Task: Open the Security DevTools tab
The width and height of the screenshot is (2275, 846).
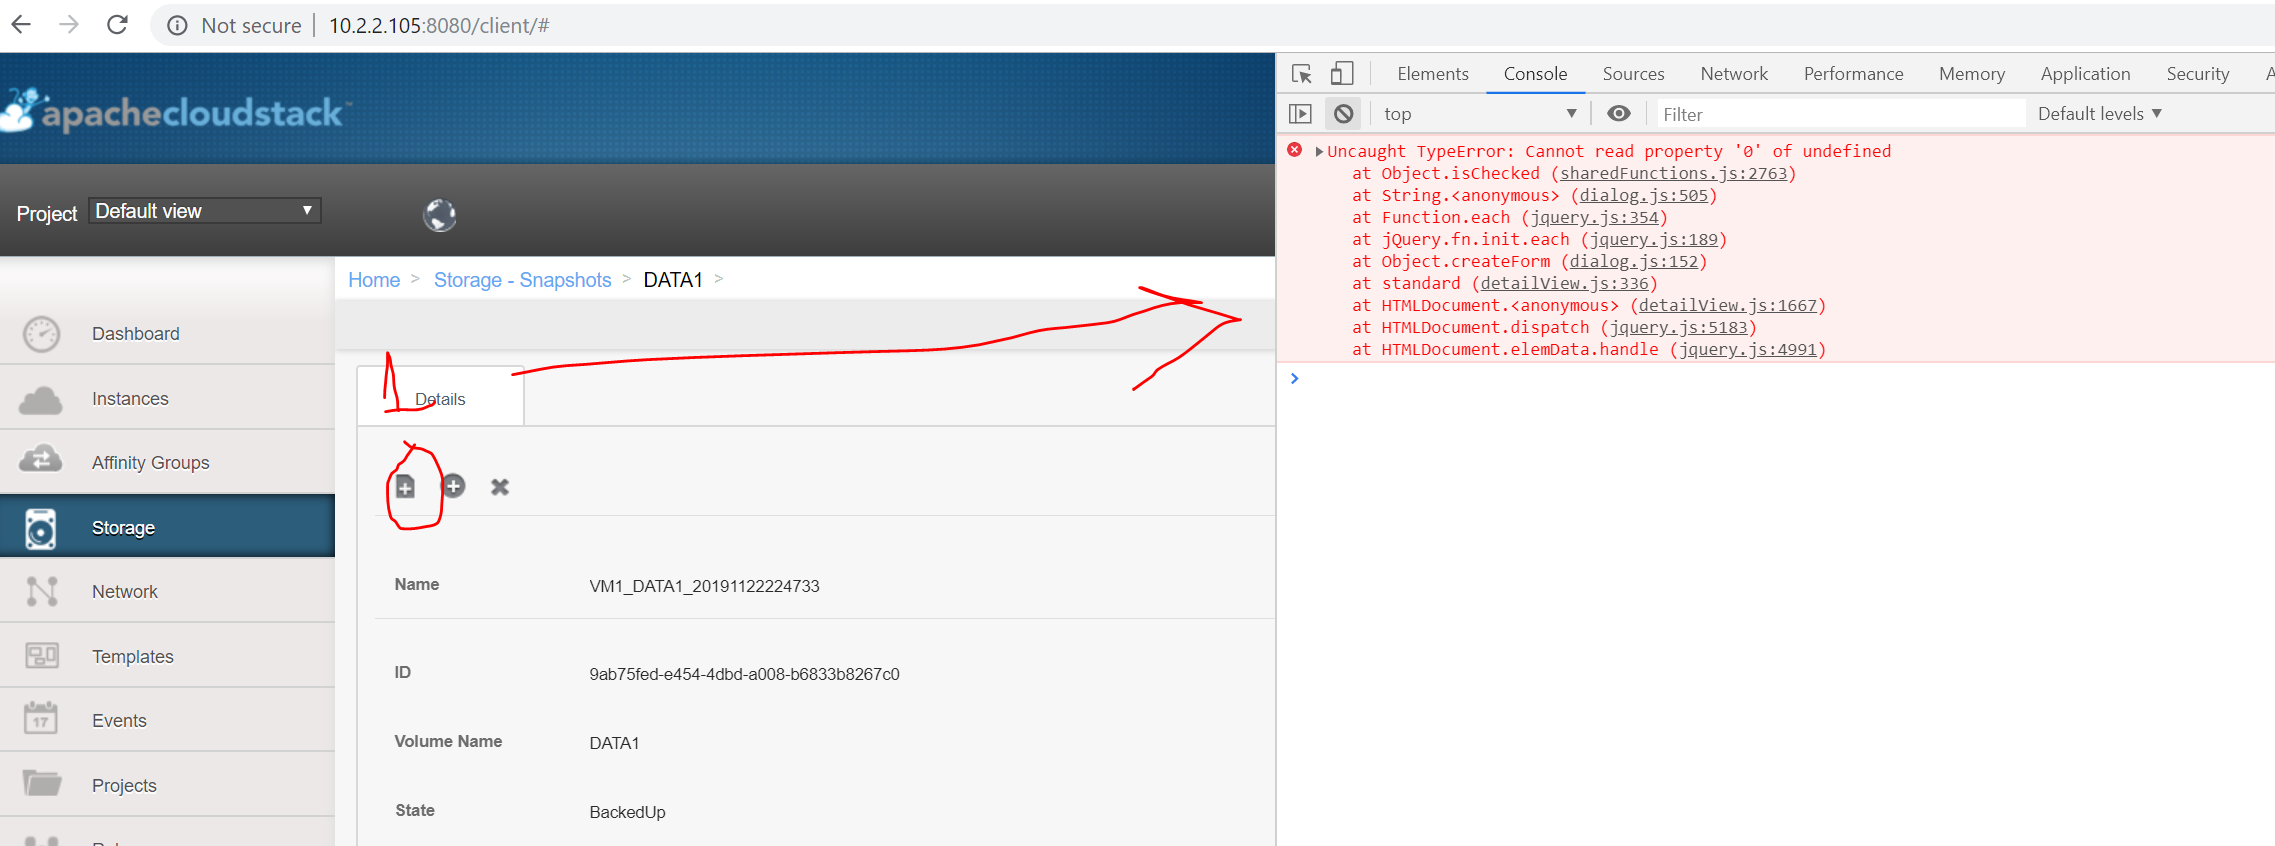Action: (x=2198, y=74)
